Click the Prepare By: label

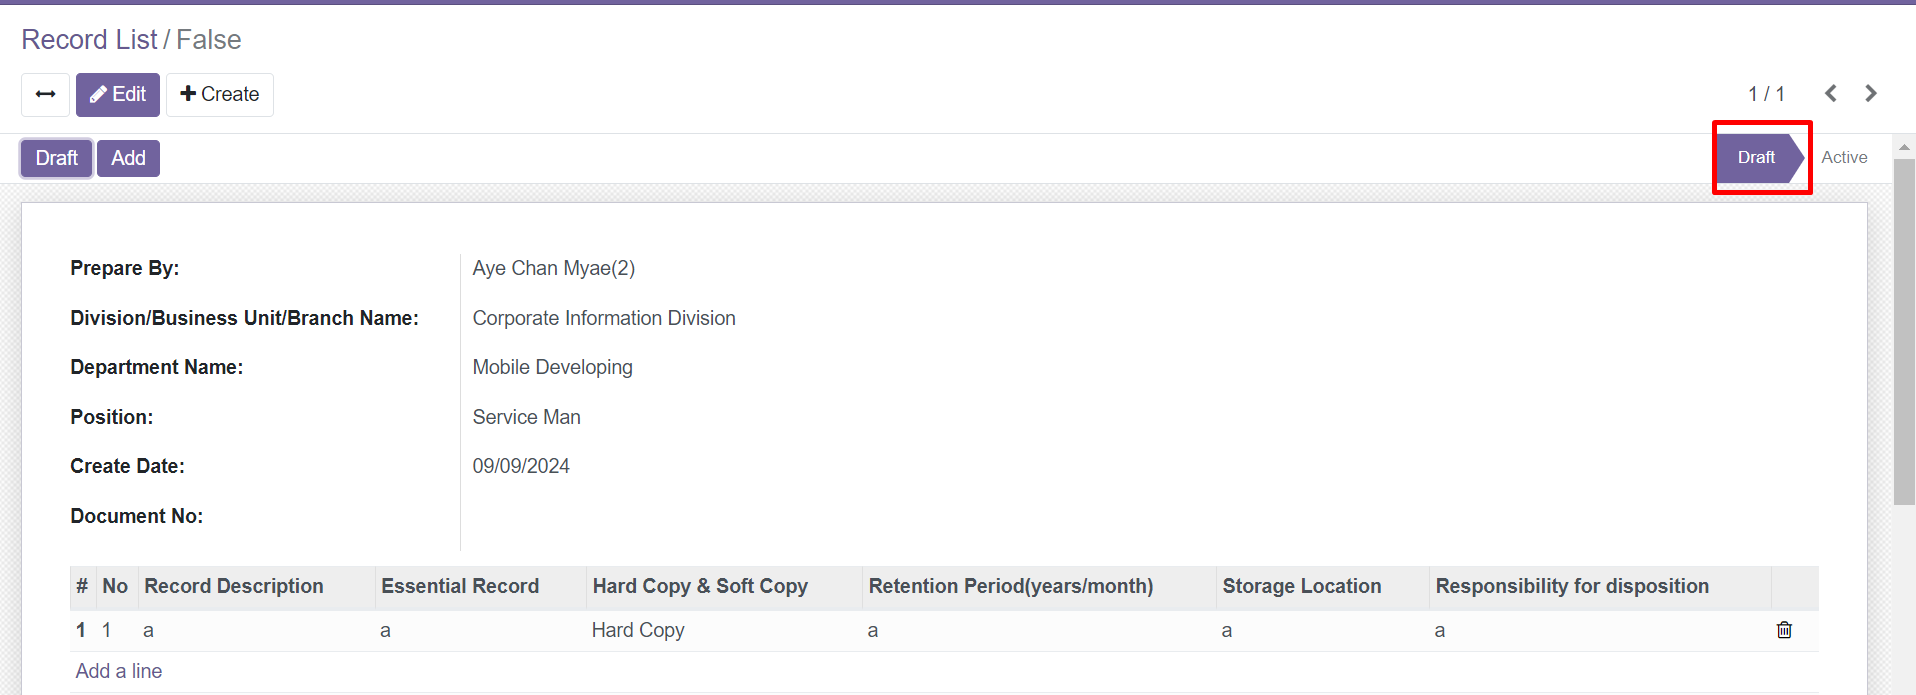pos(125,268)
